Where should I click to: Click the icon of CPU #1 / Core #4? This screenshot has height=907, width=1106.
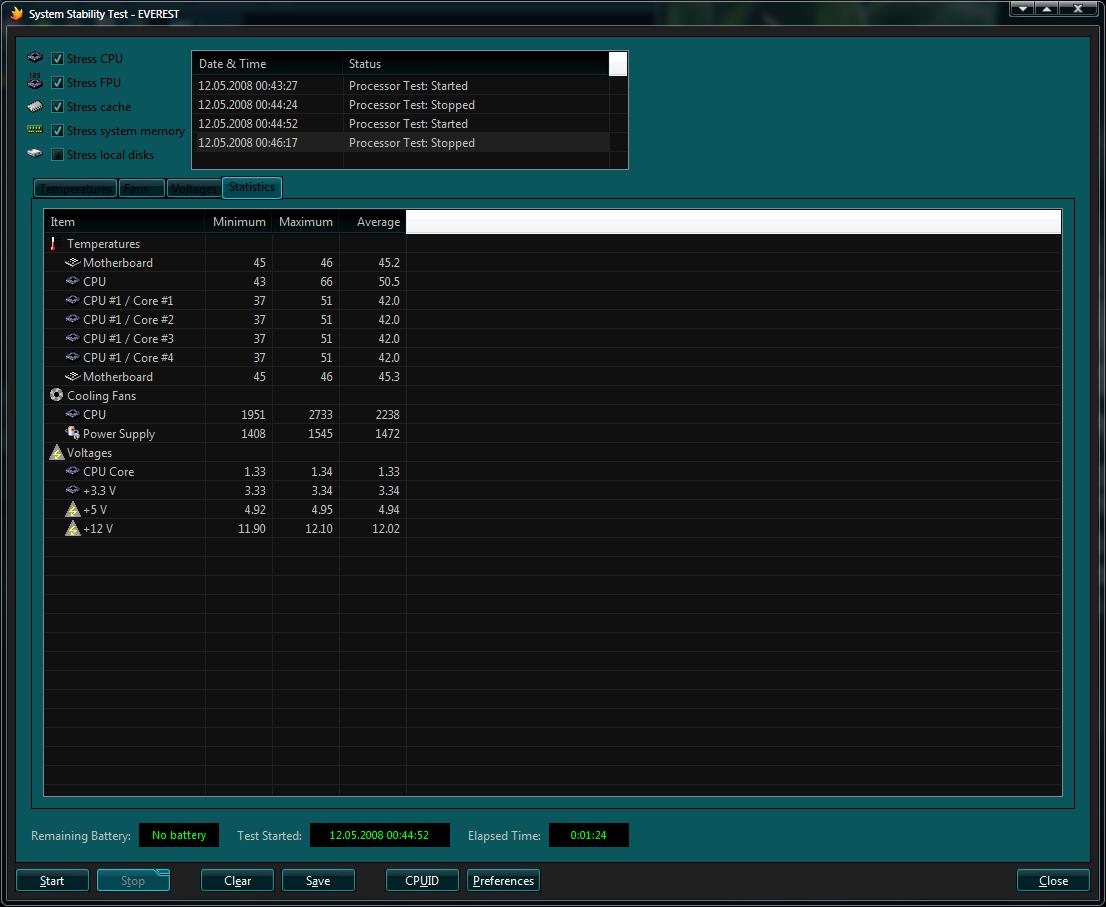pos(72,357)
